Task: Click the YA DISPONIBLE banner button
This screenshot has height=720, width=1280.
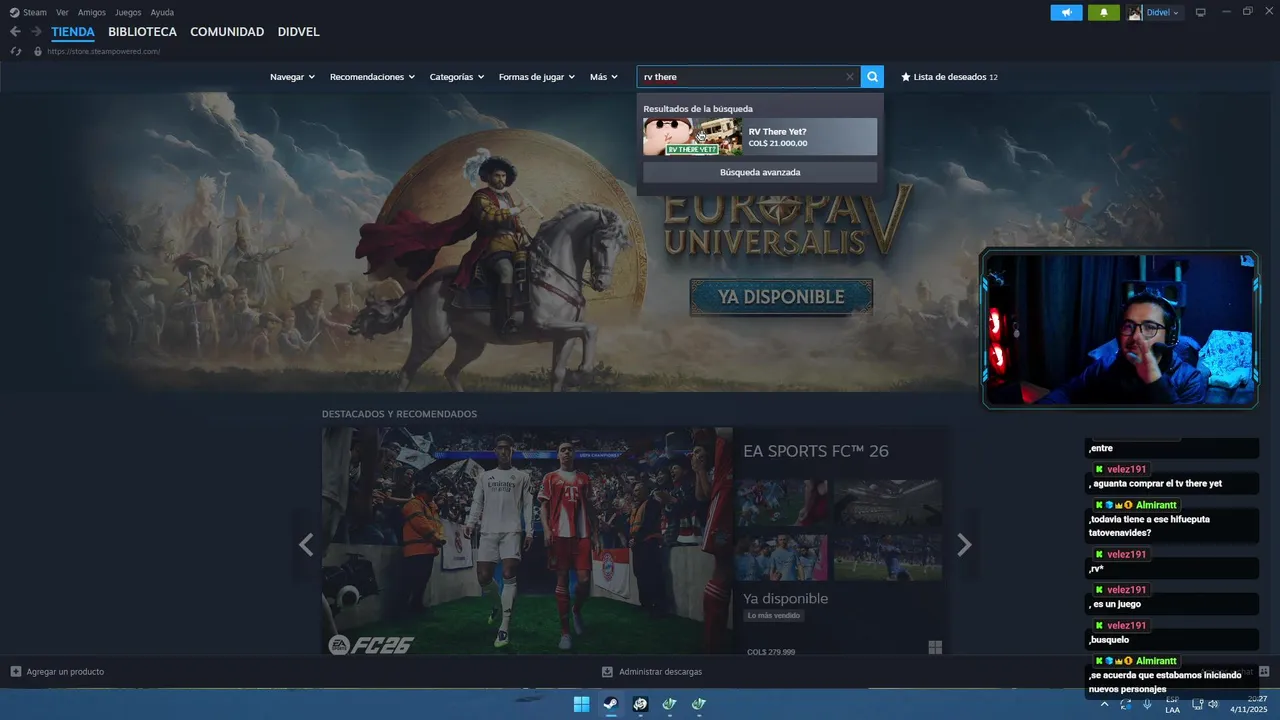Action: [x=781, y=297]
